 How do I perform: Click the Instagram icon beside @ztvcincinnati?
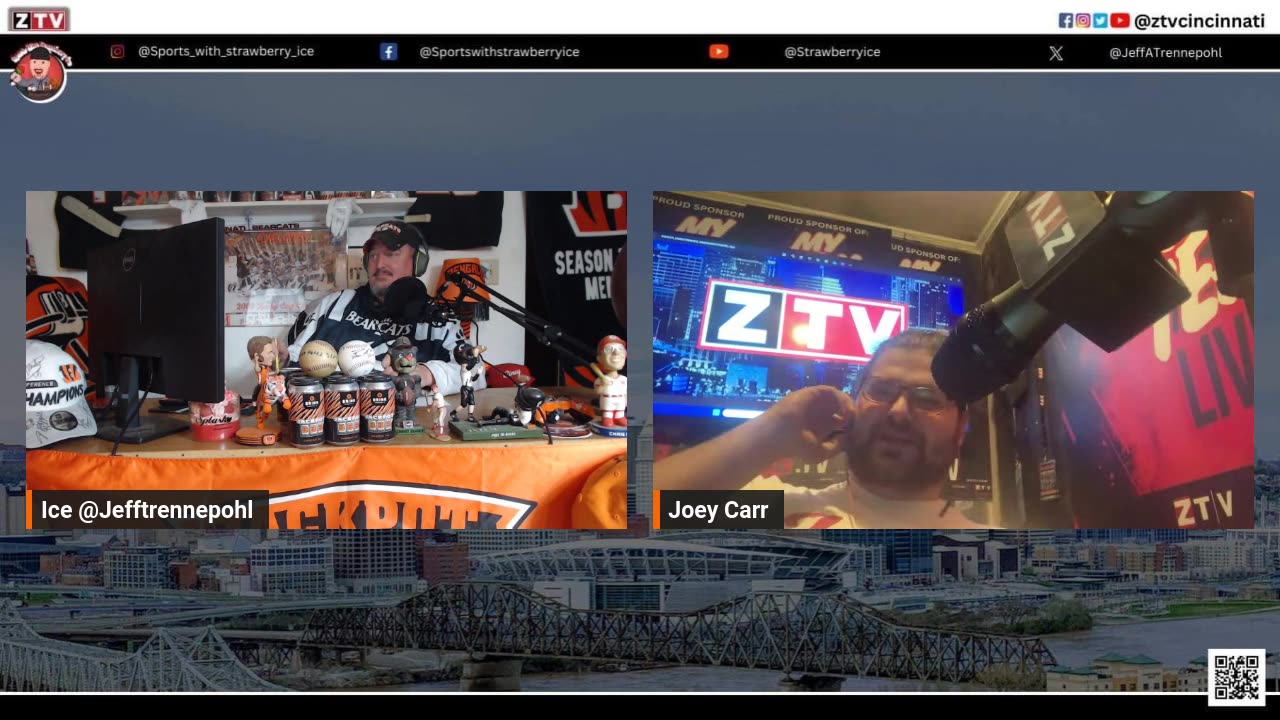point(1083,20)
